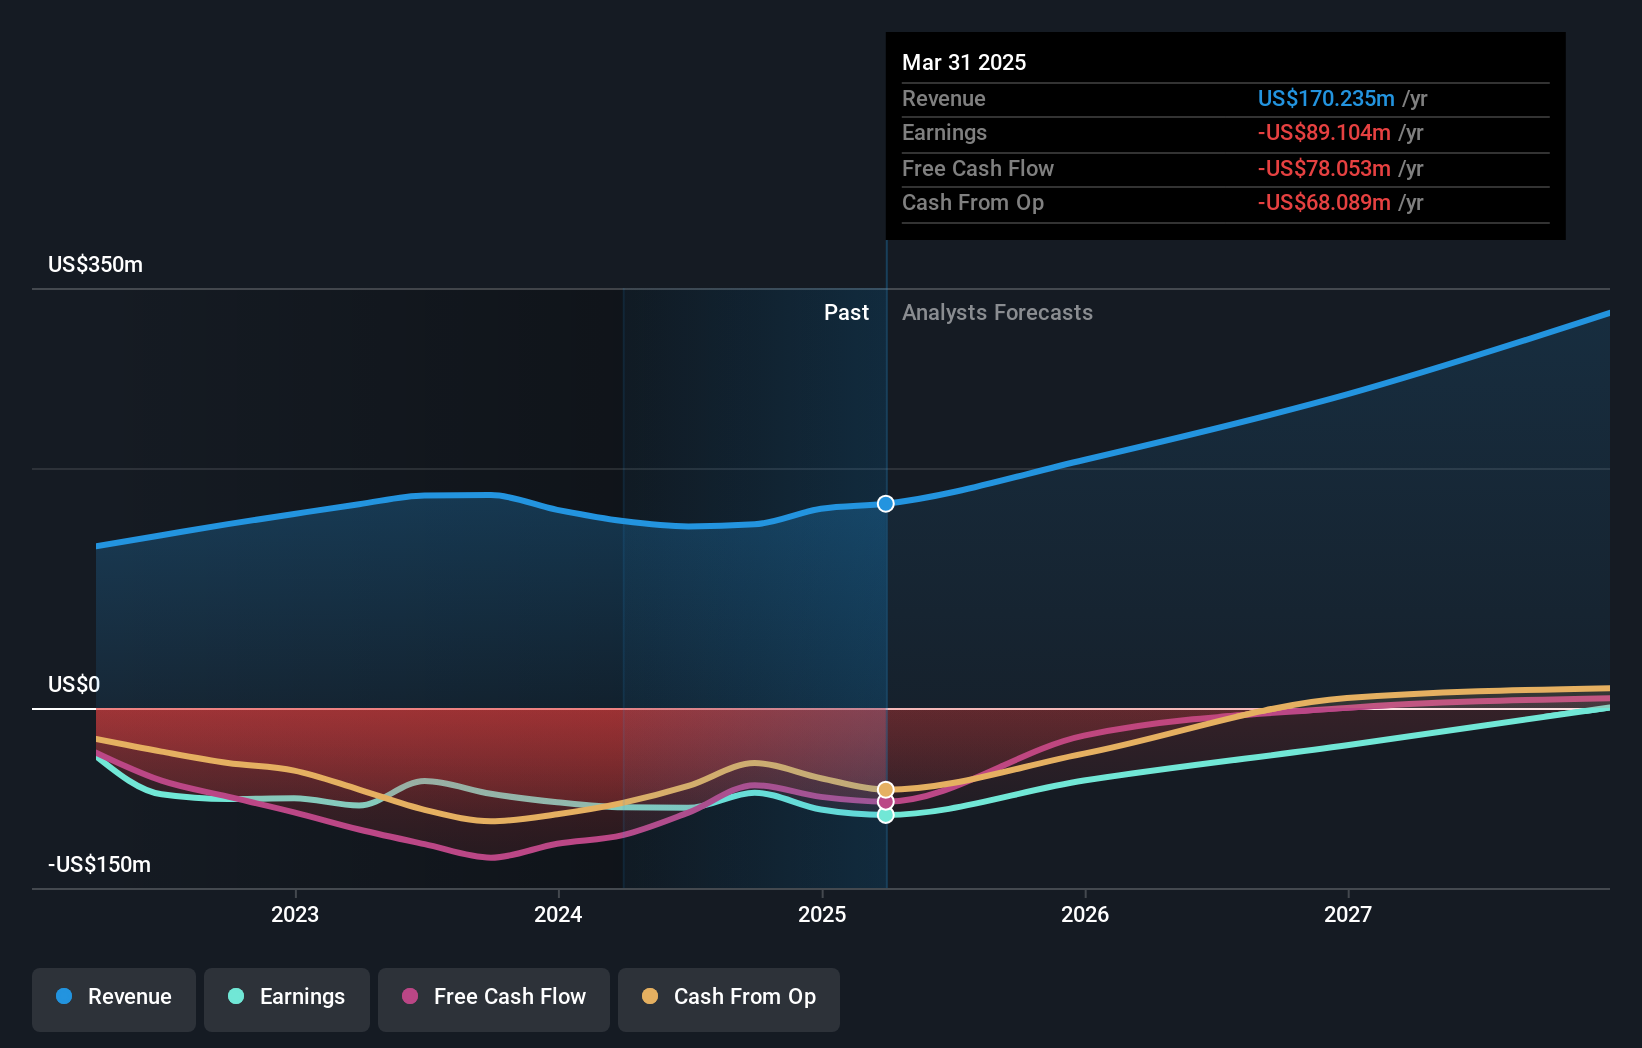Click the Mar 31 2025 tooltip date
This screenshot has width=1642, height=1048.
964,63
